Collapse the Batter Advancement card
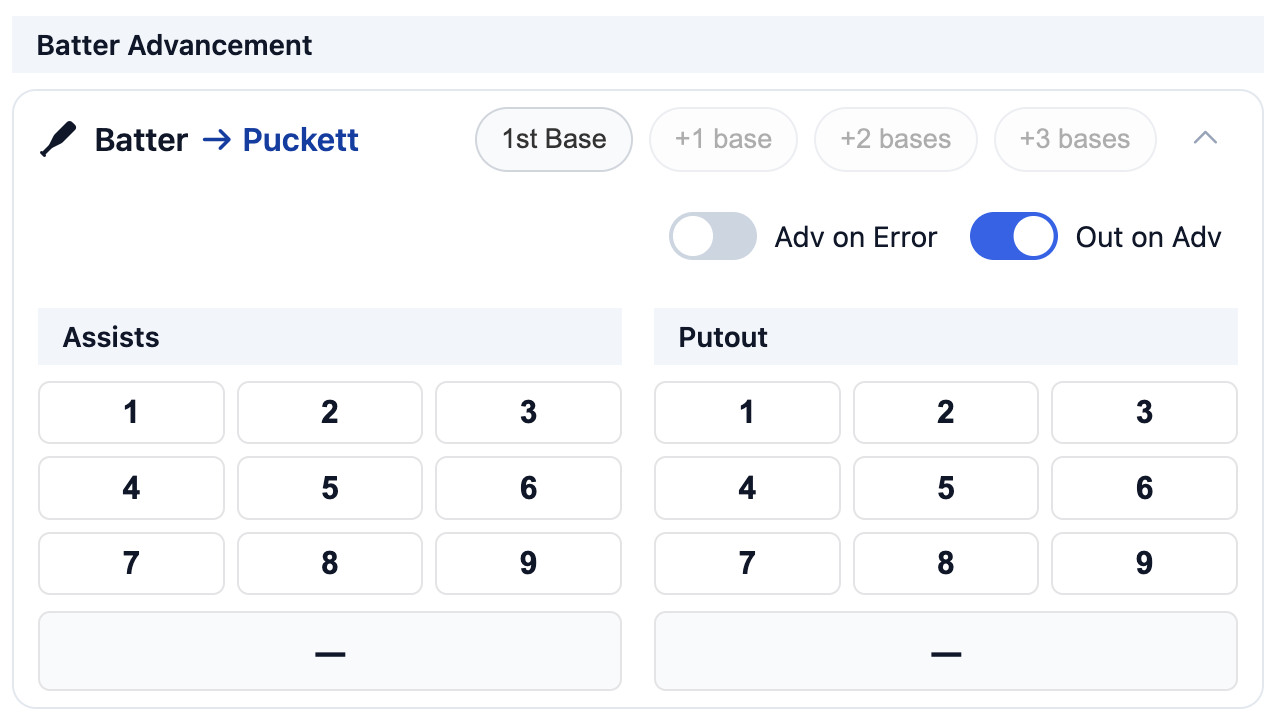The image size is (1278, 728). coord(1204,139)
